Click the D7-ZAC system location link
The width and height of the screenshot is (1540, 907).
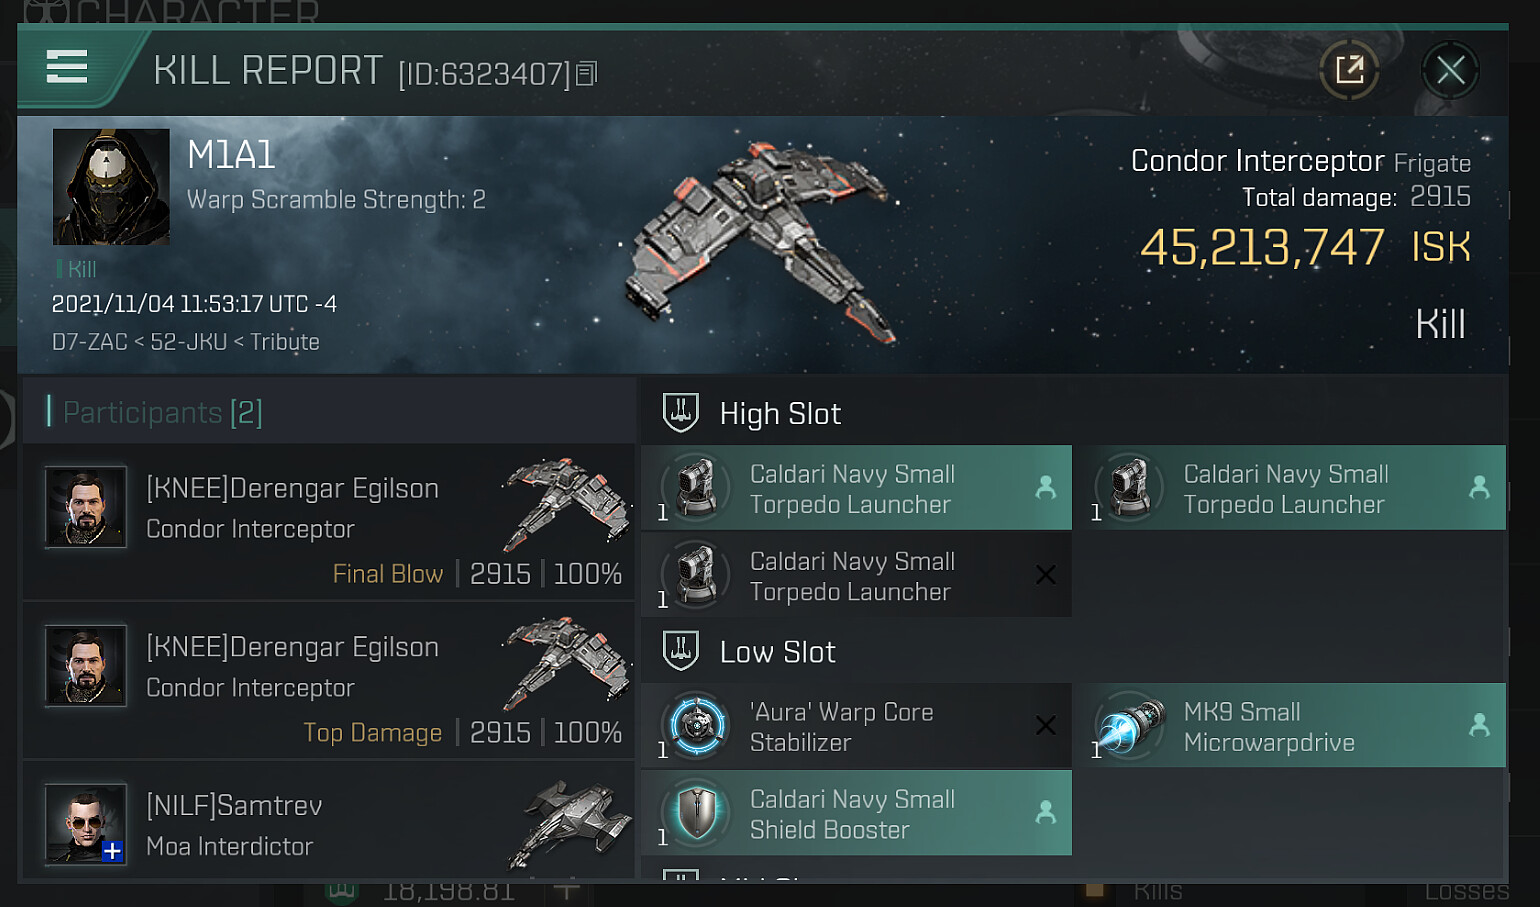89,342
